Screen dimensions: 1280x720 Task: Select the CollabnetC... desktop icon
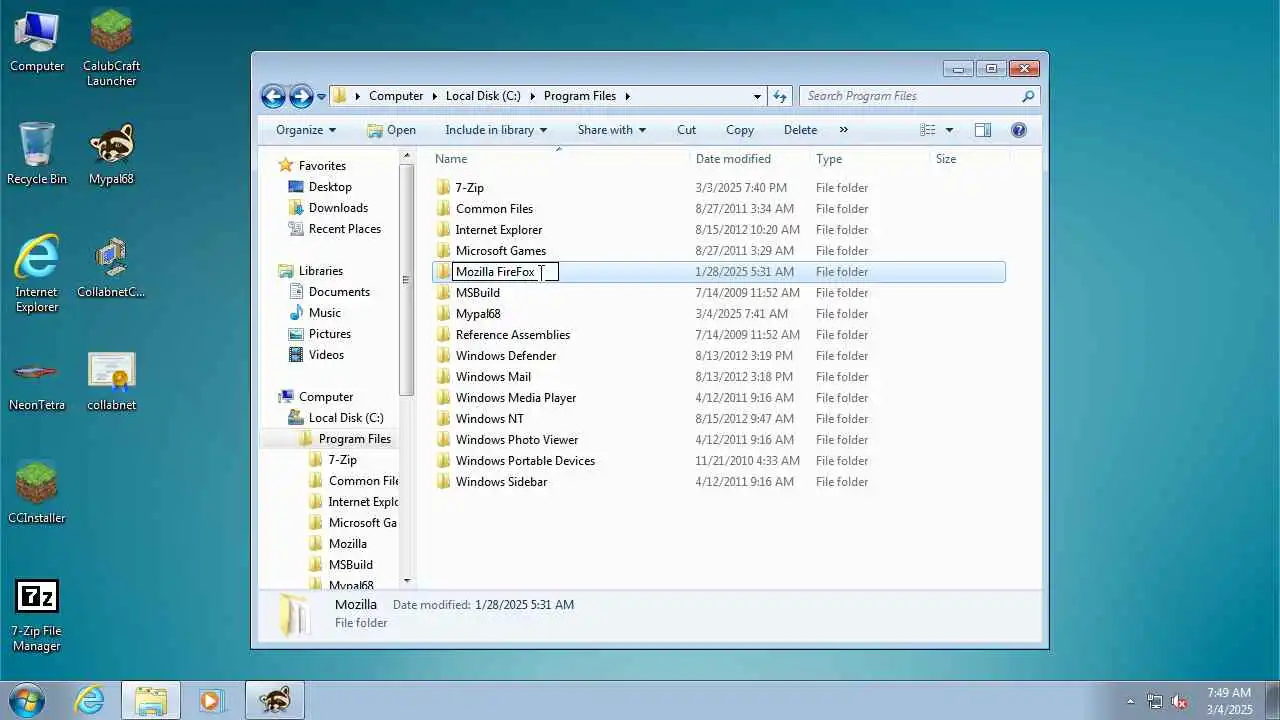click(111, 267)
